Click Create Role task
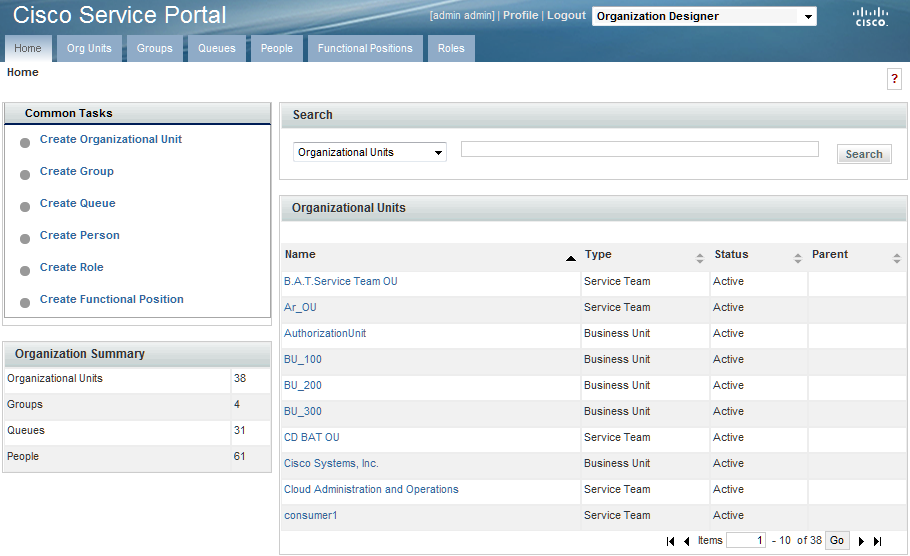 [71, 267]
